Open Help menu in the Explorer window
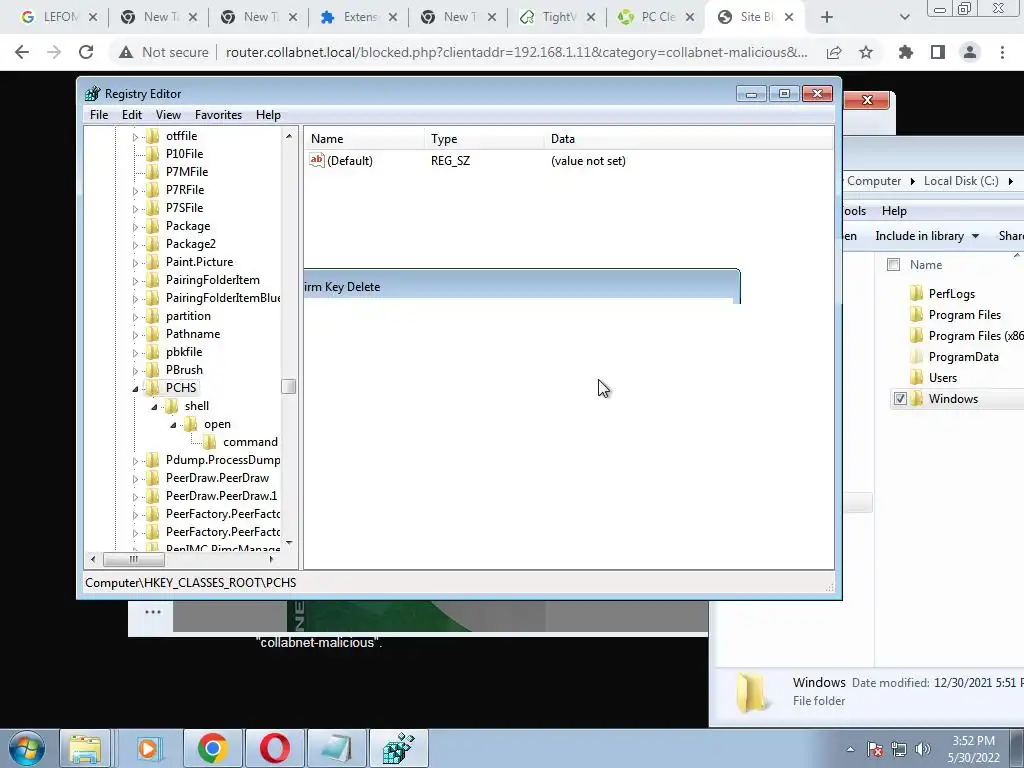The image size is (1024, 768). point(894,211)
